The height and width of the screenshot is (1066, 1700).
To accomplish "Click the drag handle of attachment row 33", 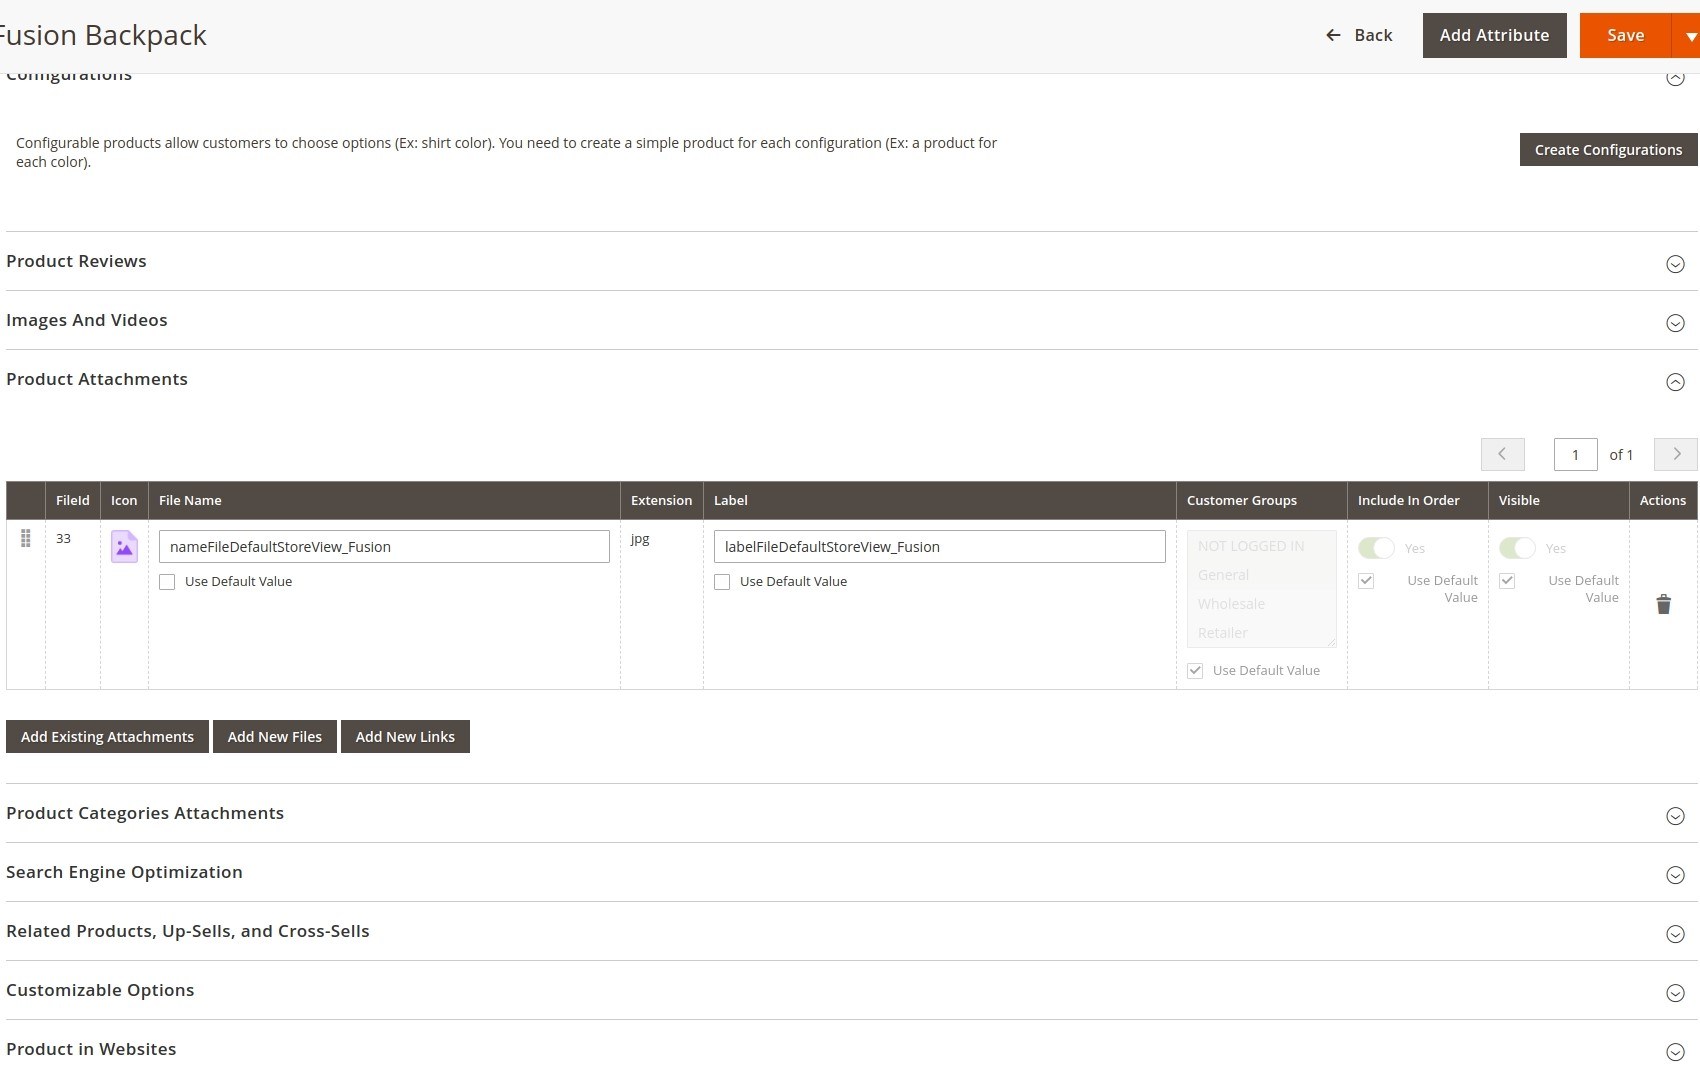I will coord(26,539).
